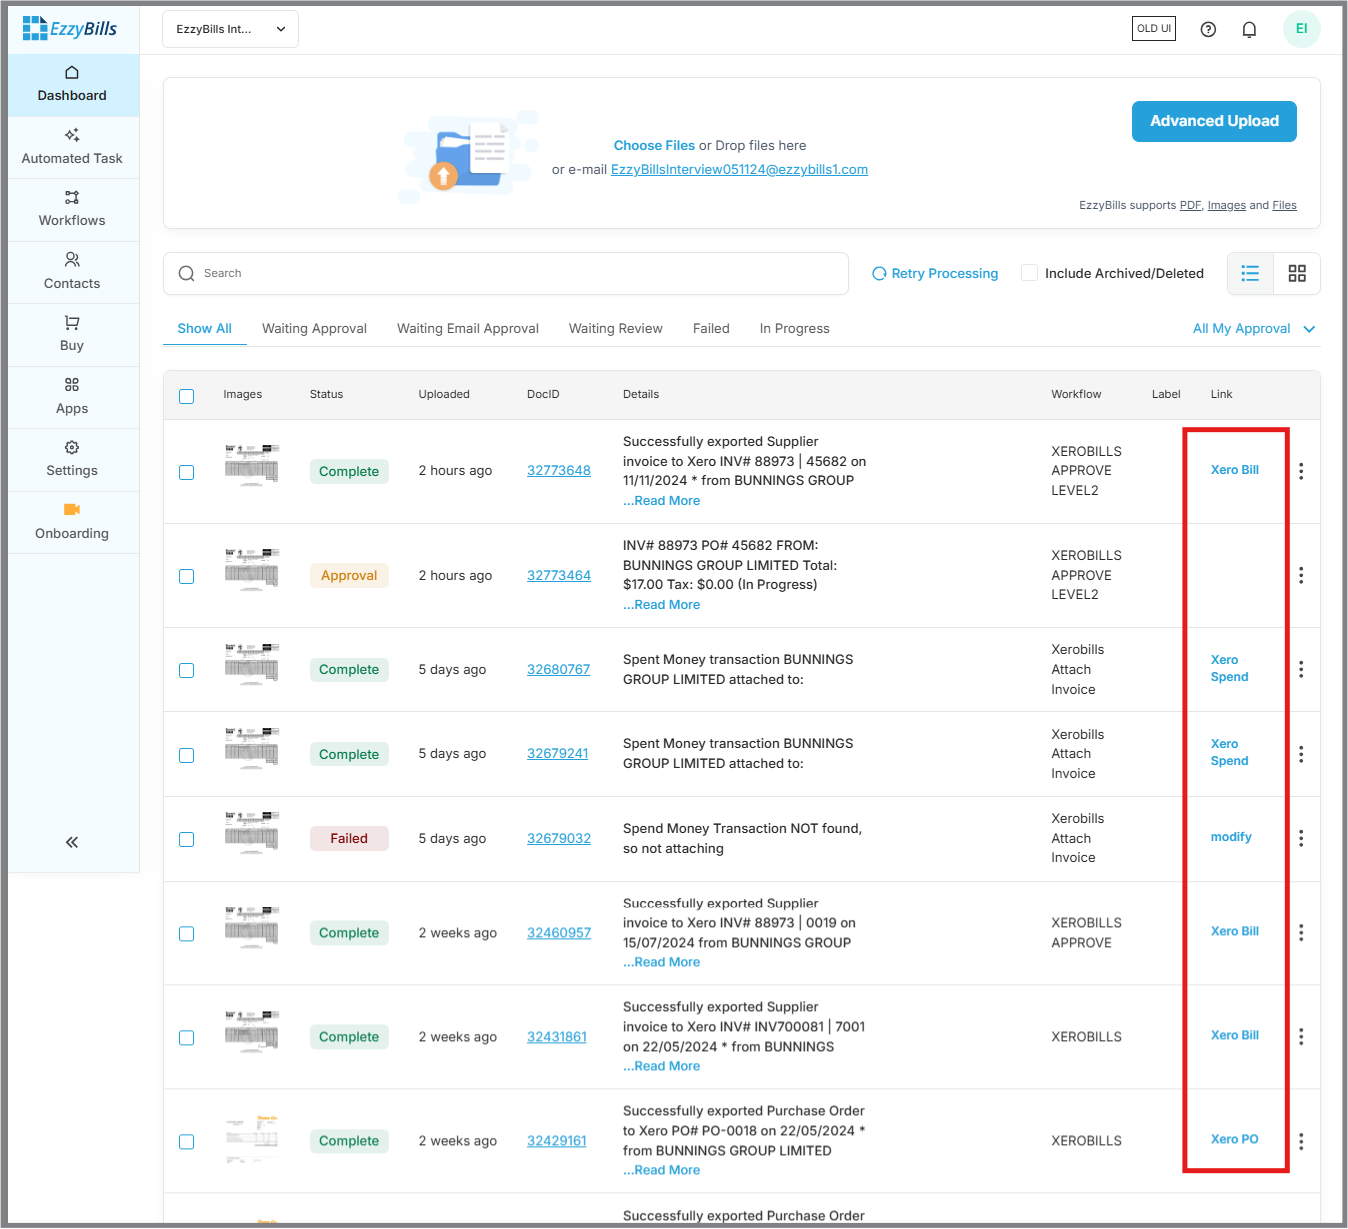Select checkbox for document 32460957

tap(186, 933)
